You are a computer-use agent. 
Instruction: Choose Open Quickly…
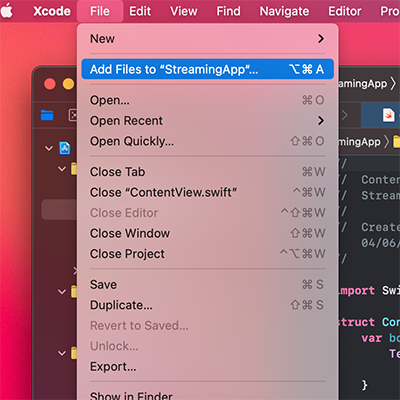[x=207, y=141]
